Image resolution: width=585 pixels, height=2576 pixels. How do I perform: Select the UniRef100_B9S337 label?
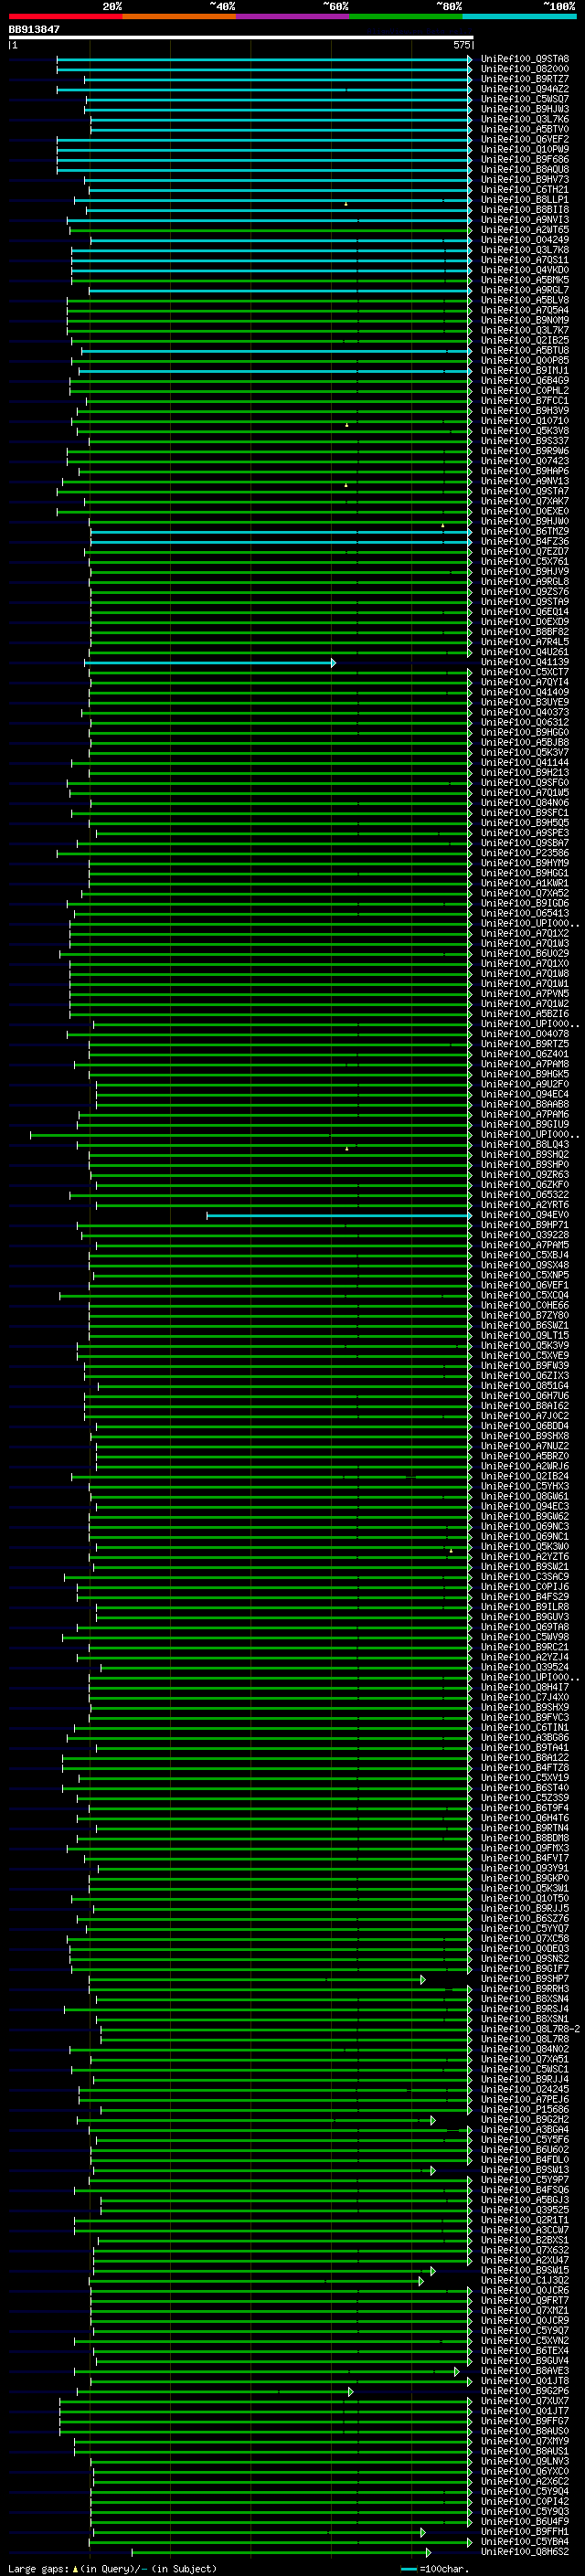click(524, 441)
